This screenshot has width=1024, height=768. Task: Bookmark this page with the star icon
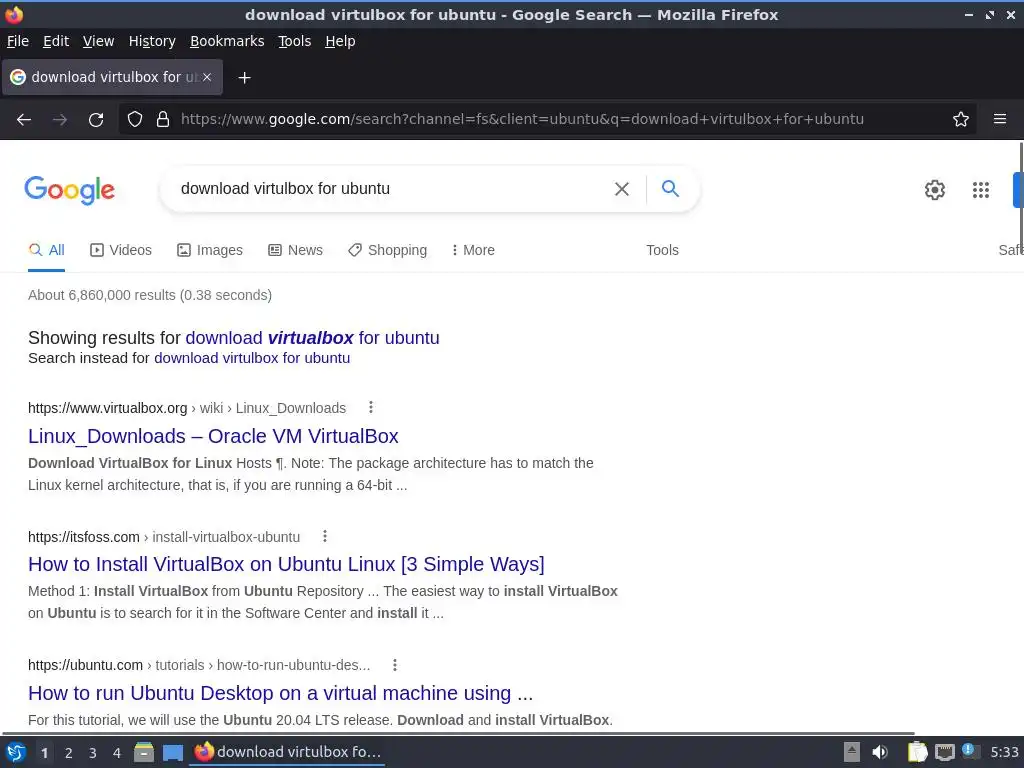[961, 120]
